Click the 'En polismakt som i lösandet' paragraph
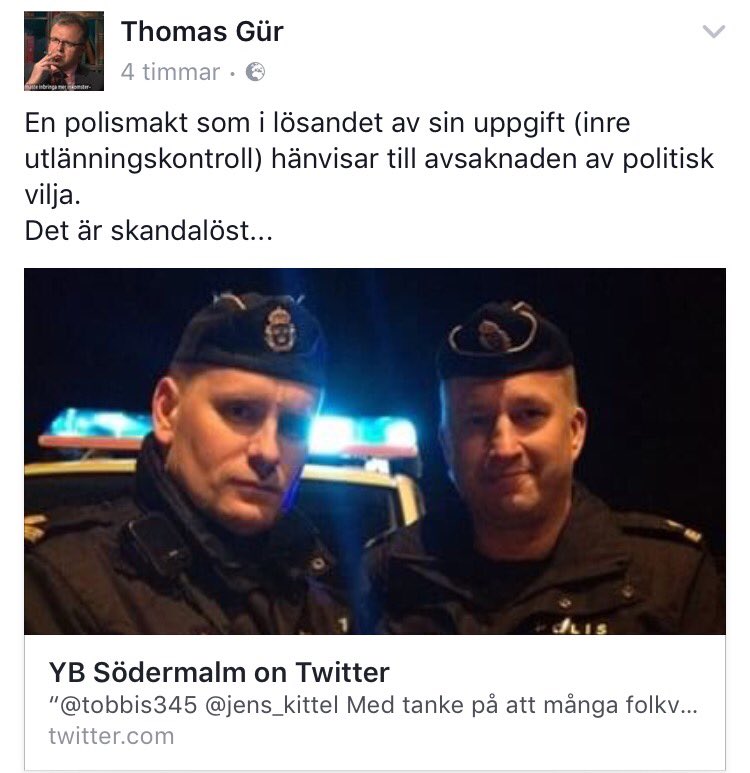This screenshot has height=773, width=750. point(369,158)
